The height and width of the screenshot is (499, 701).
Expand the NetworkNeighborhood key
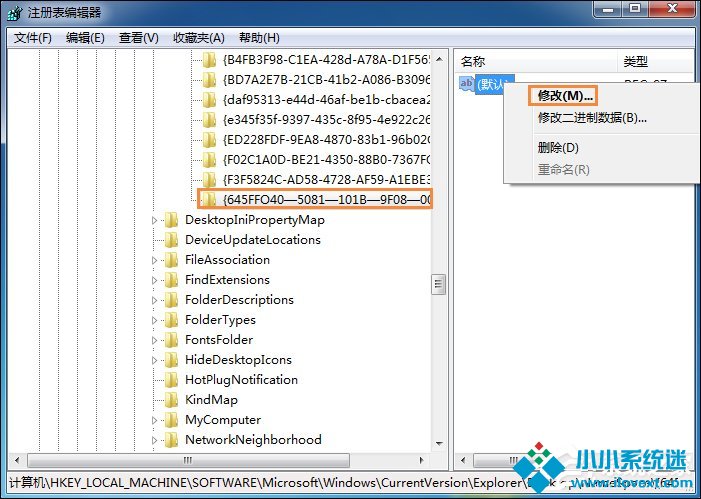(x=155, y=440)
